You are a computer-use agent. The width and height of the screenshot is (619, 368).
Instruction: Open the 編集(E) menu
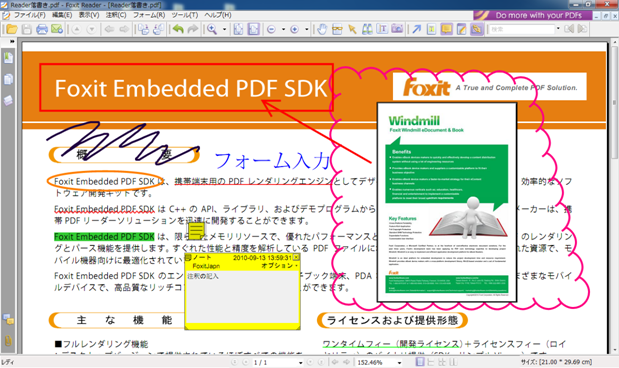(62, 15)
